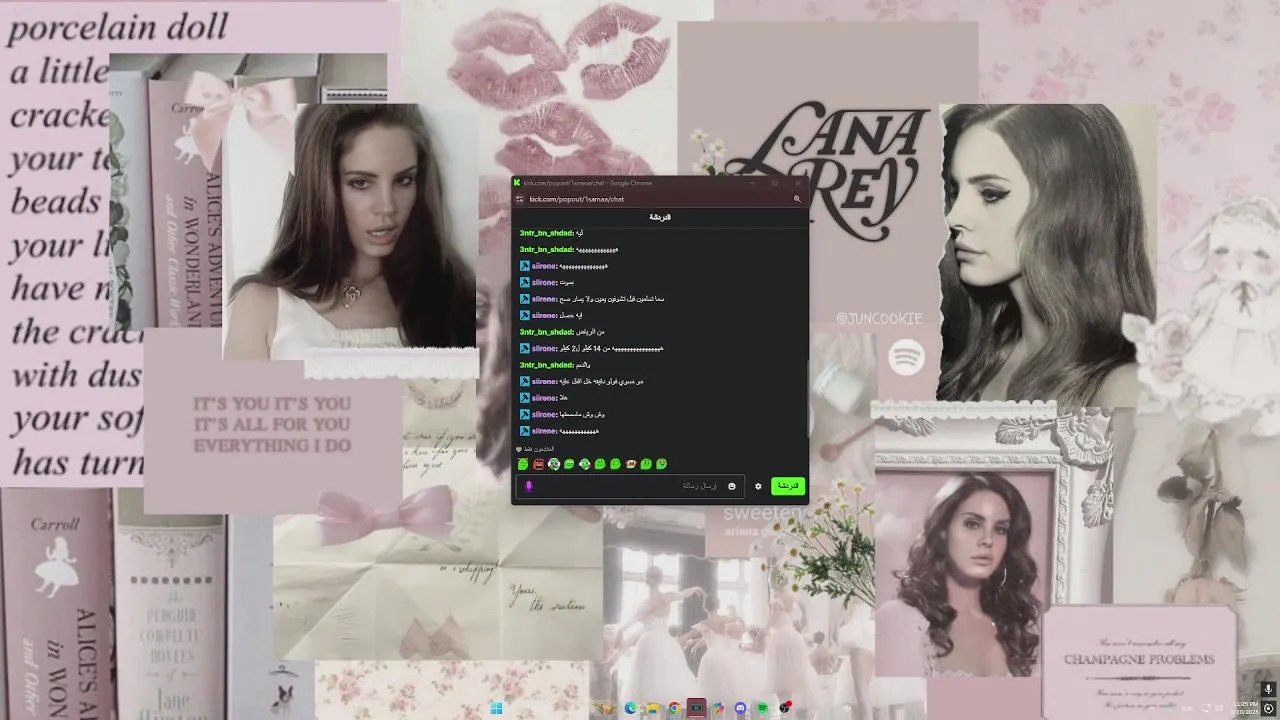This screenshot has width=1280, height=720.
Task: Click moderator badge beside siirene هلا message
Action: 524,398
